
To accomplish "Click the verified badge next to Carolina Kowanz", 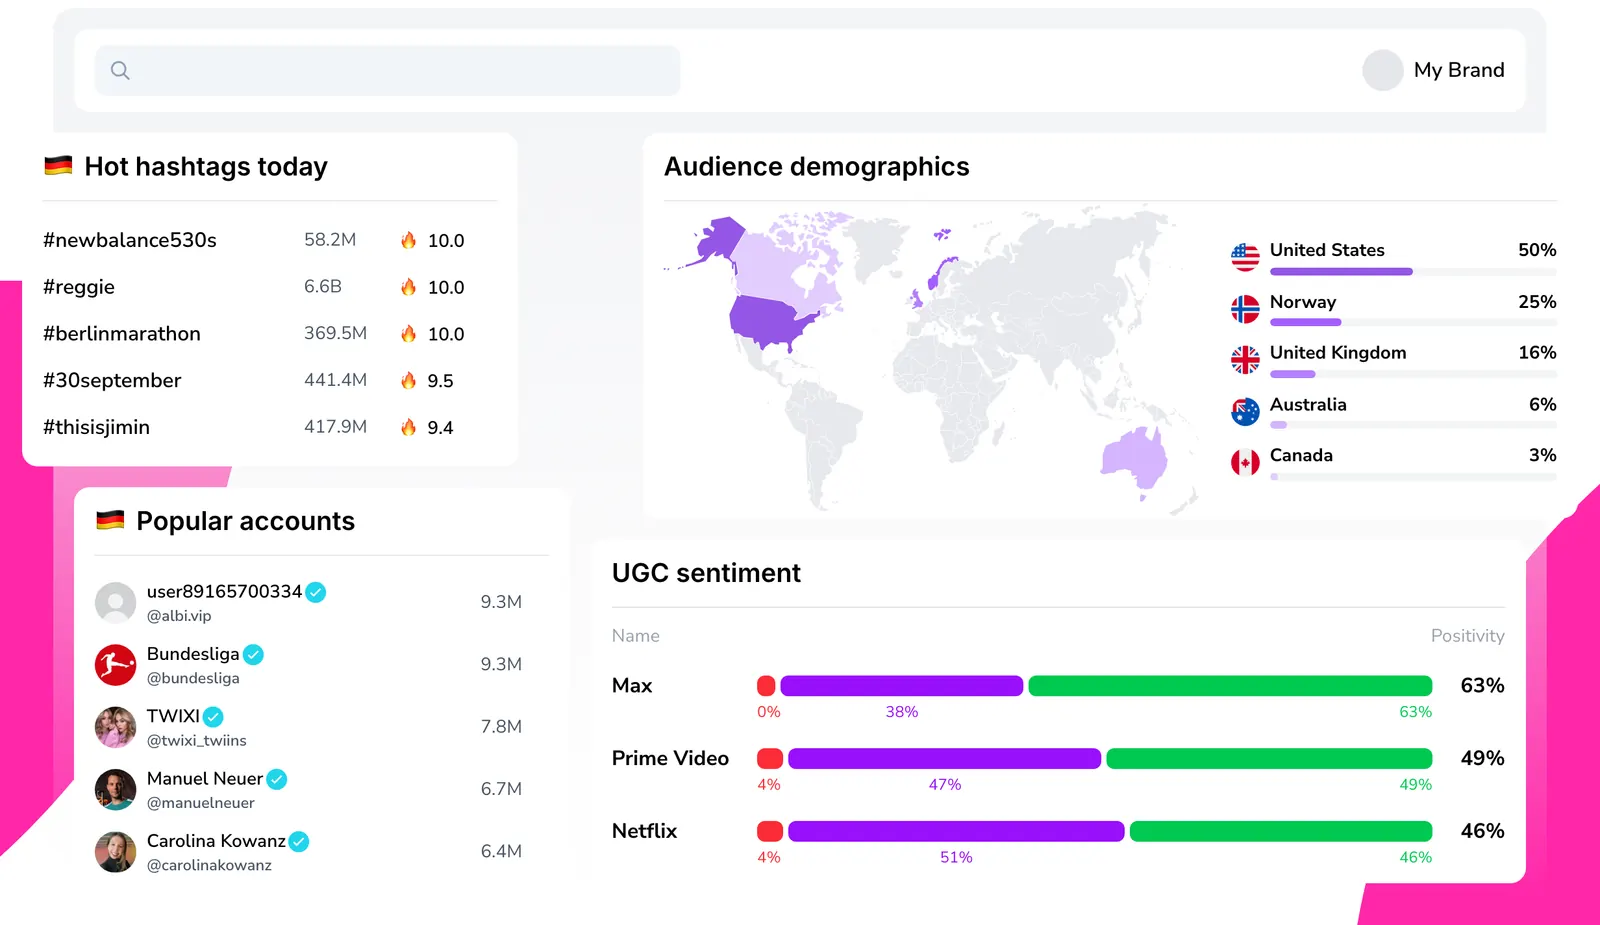I will [x=299, y=842].
